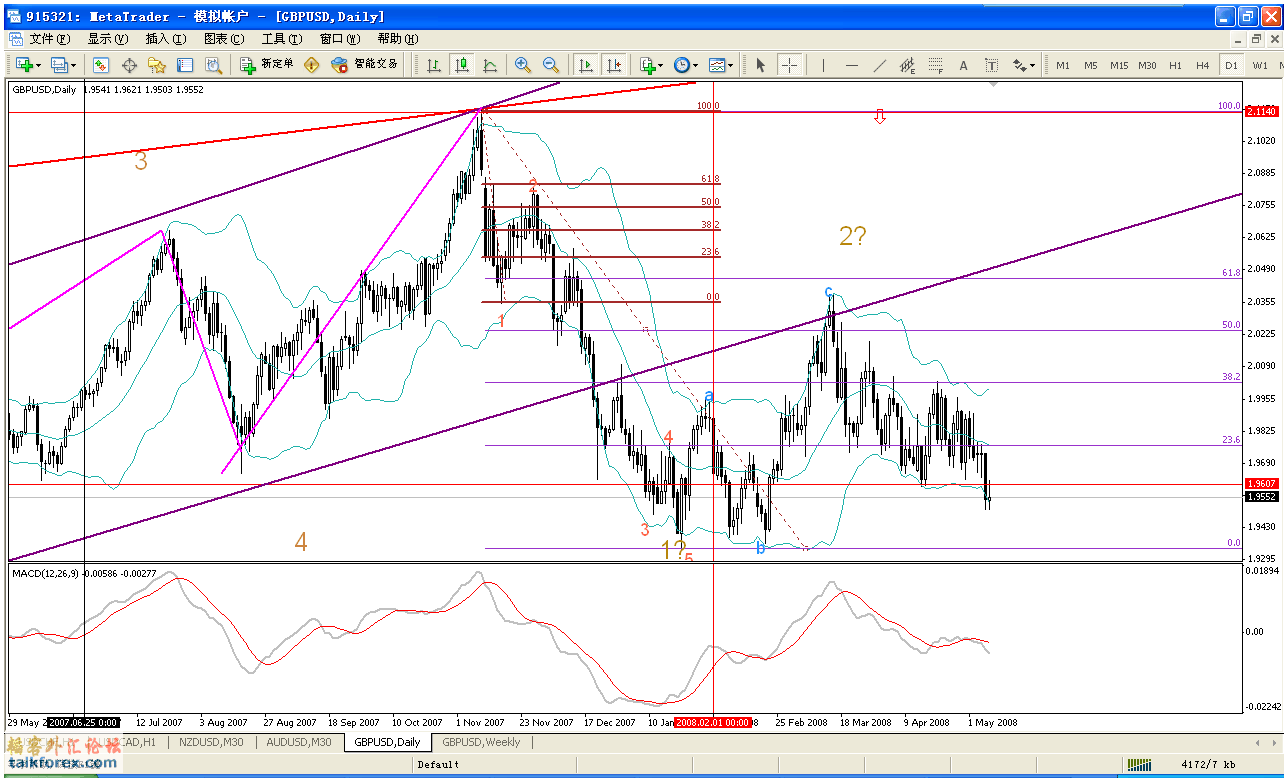Expand the Arrows tool dropdown arrow
The width and height of the screenshot is (1288, 778).
(1033, 66)
